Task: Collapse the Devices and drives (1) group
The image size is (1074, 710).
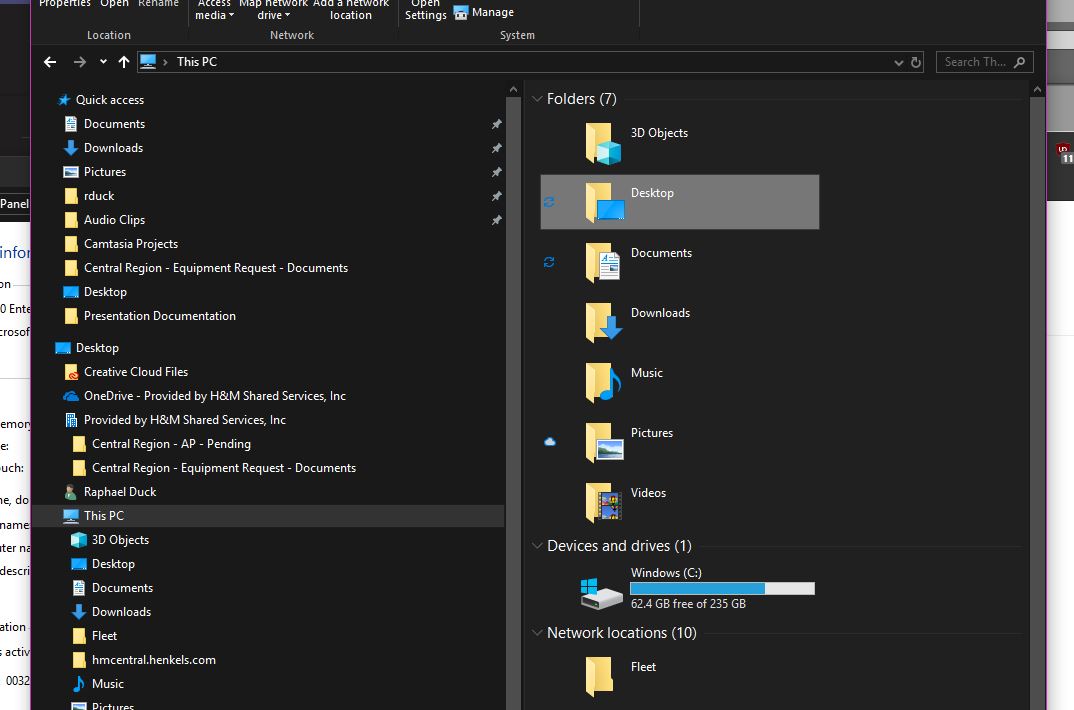Action: [537, 546]
